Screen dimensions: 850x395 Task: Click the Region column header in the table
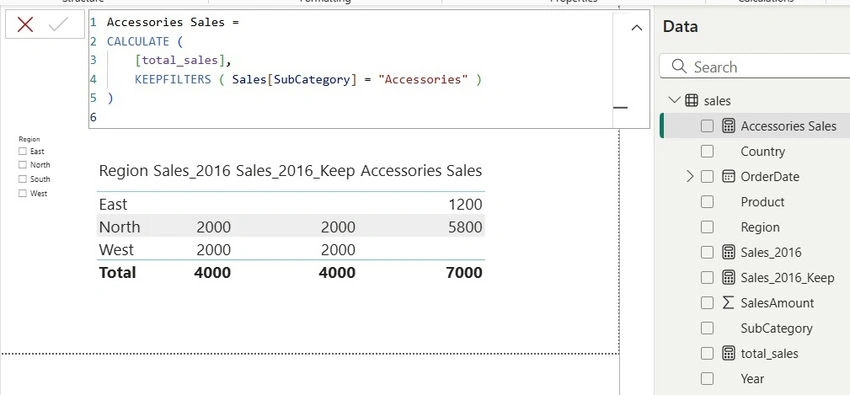[123, 171]
